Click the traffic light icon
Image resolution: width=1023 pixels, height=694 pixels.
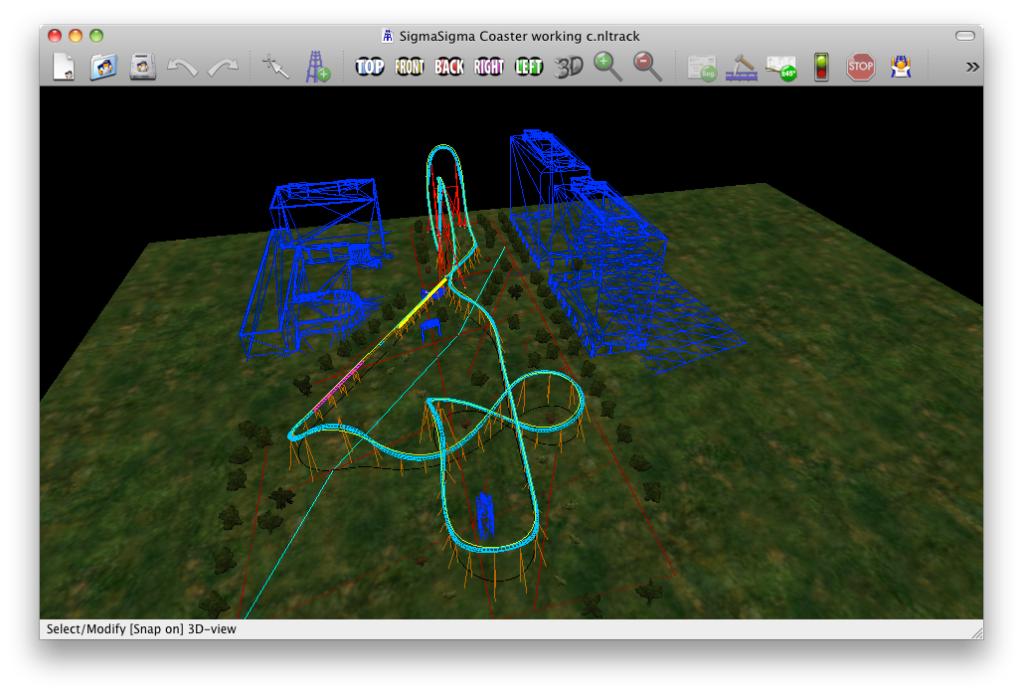coord(821,67)
